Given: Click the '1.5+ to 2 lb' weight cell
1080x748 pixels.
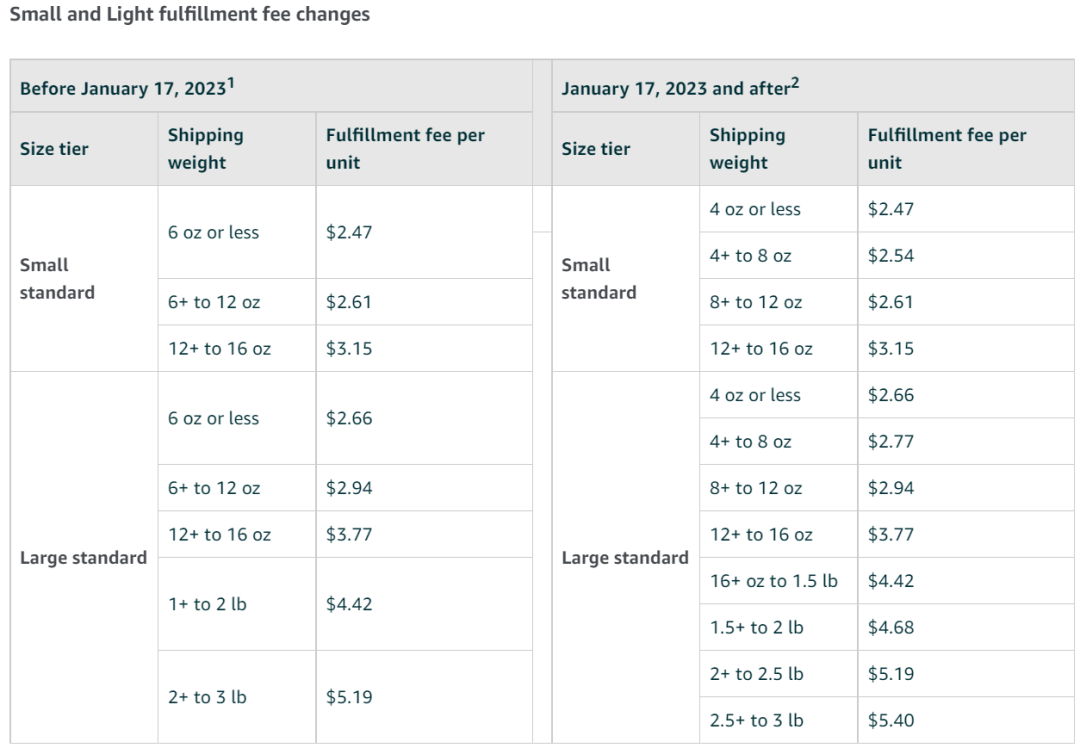Looking at the screenshot, I should 778,627.
